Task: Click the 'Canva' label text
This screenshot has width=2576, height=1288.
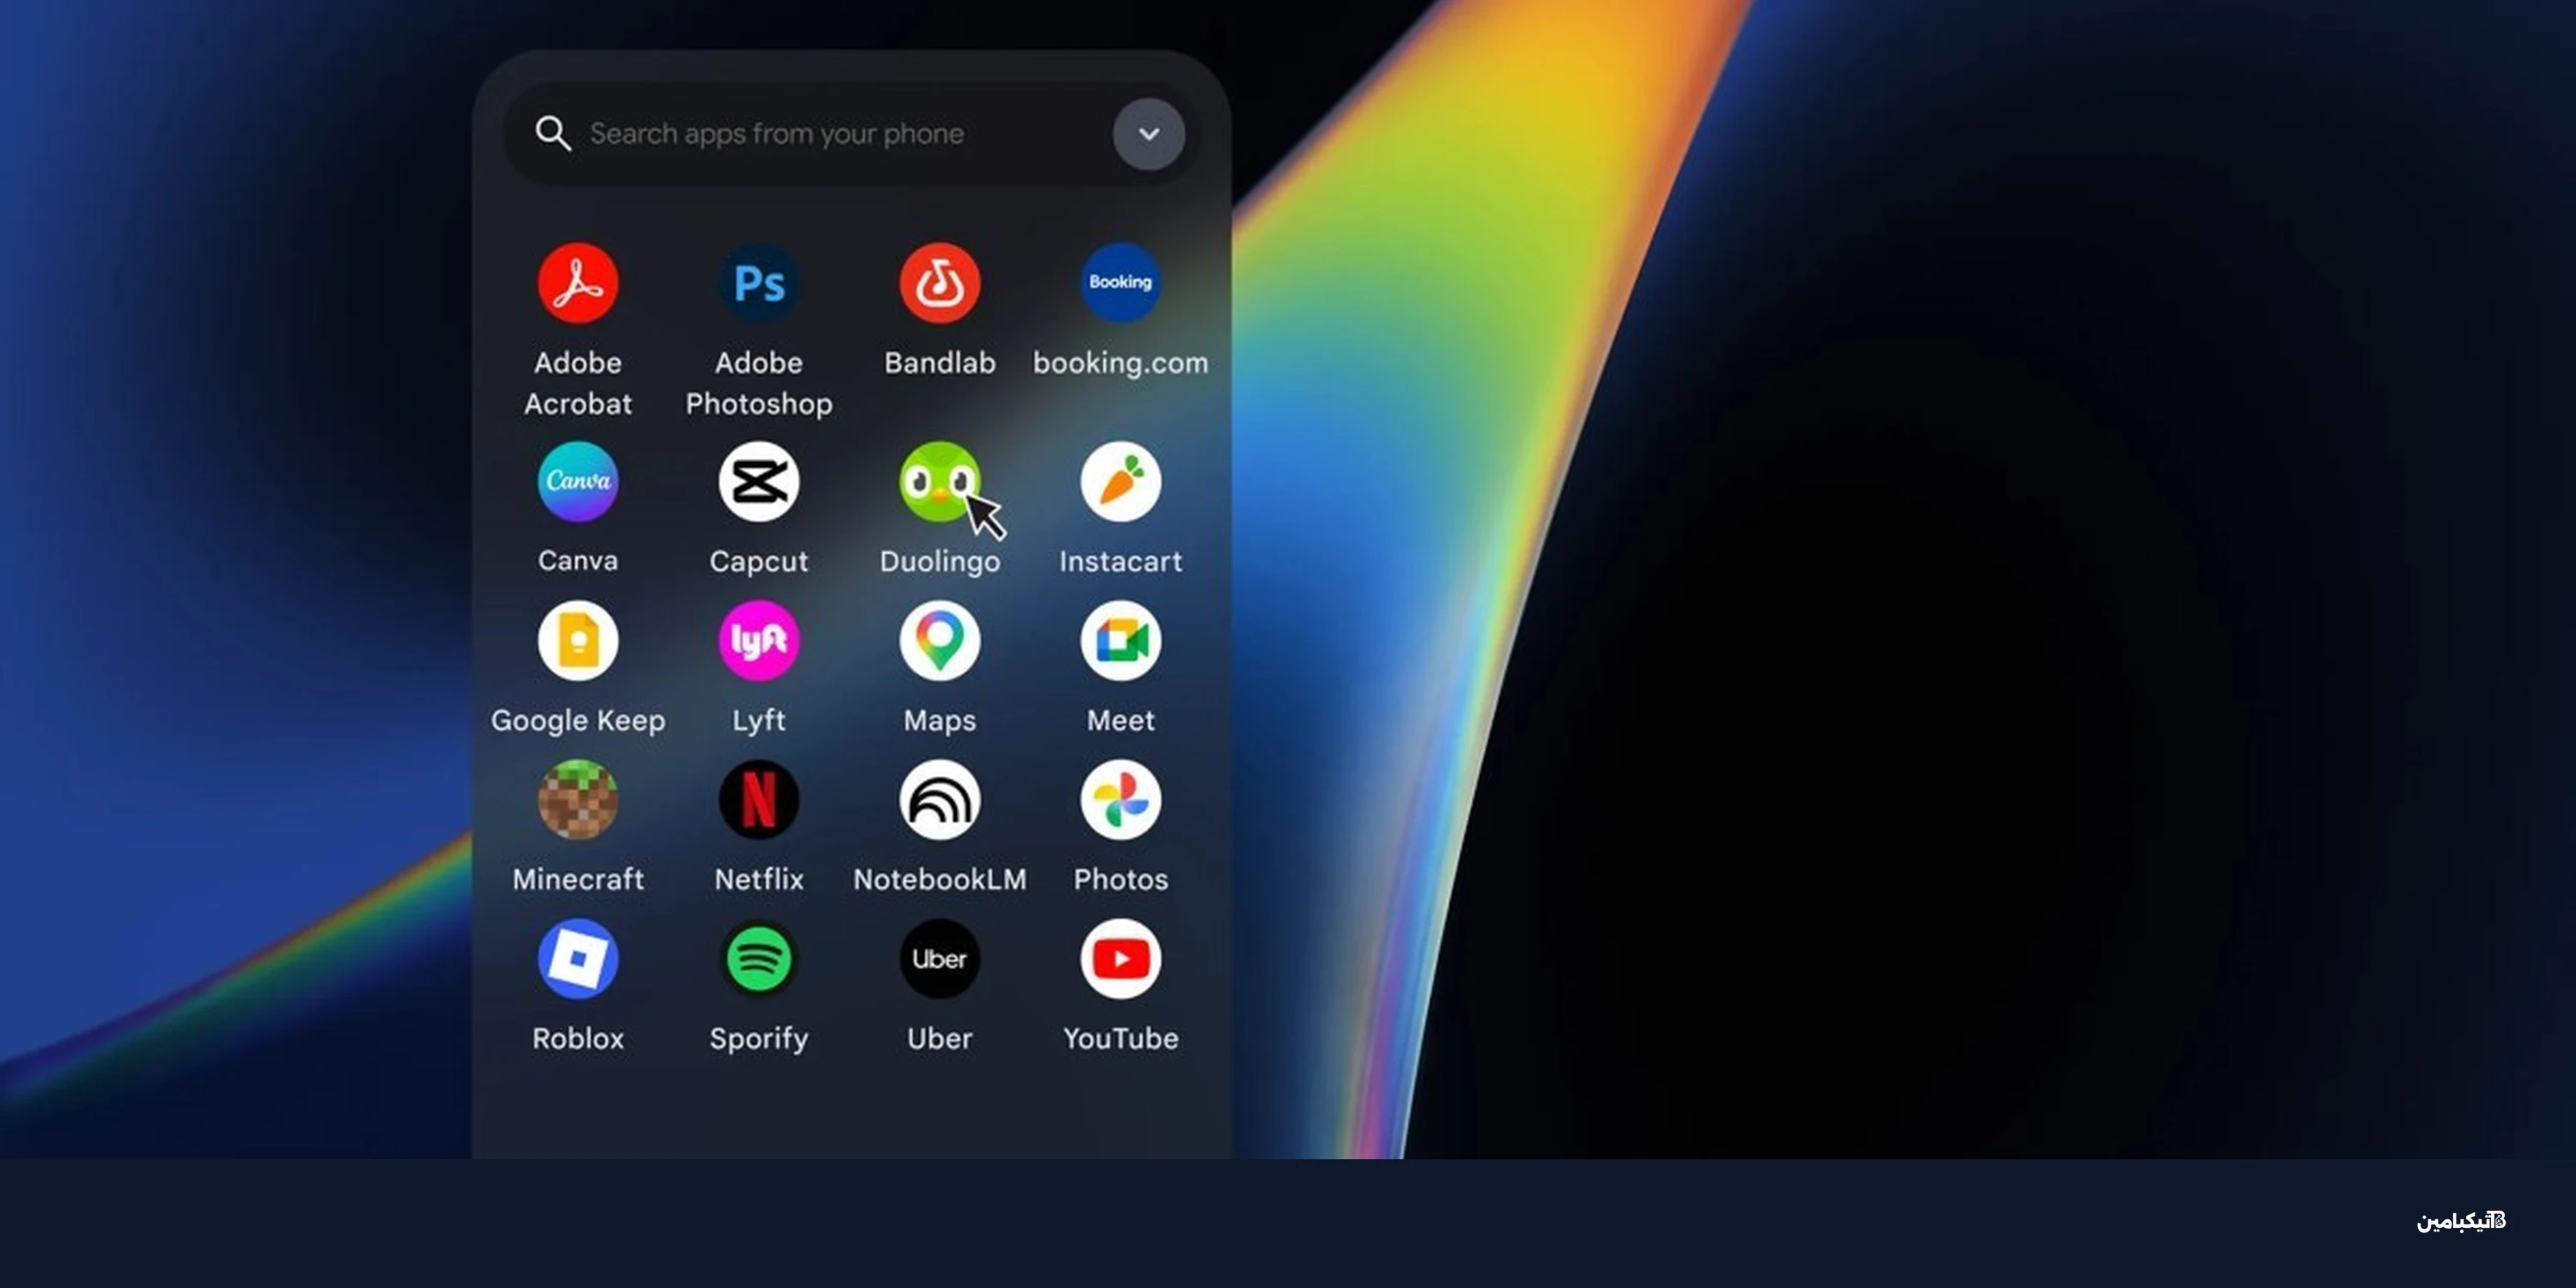Action: (x=578, y=560)
